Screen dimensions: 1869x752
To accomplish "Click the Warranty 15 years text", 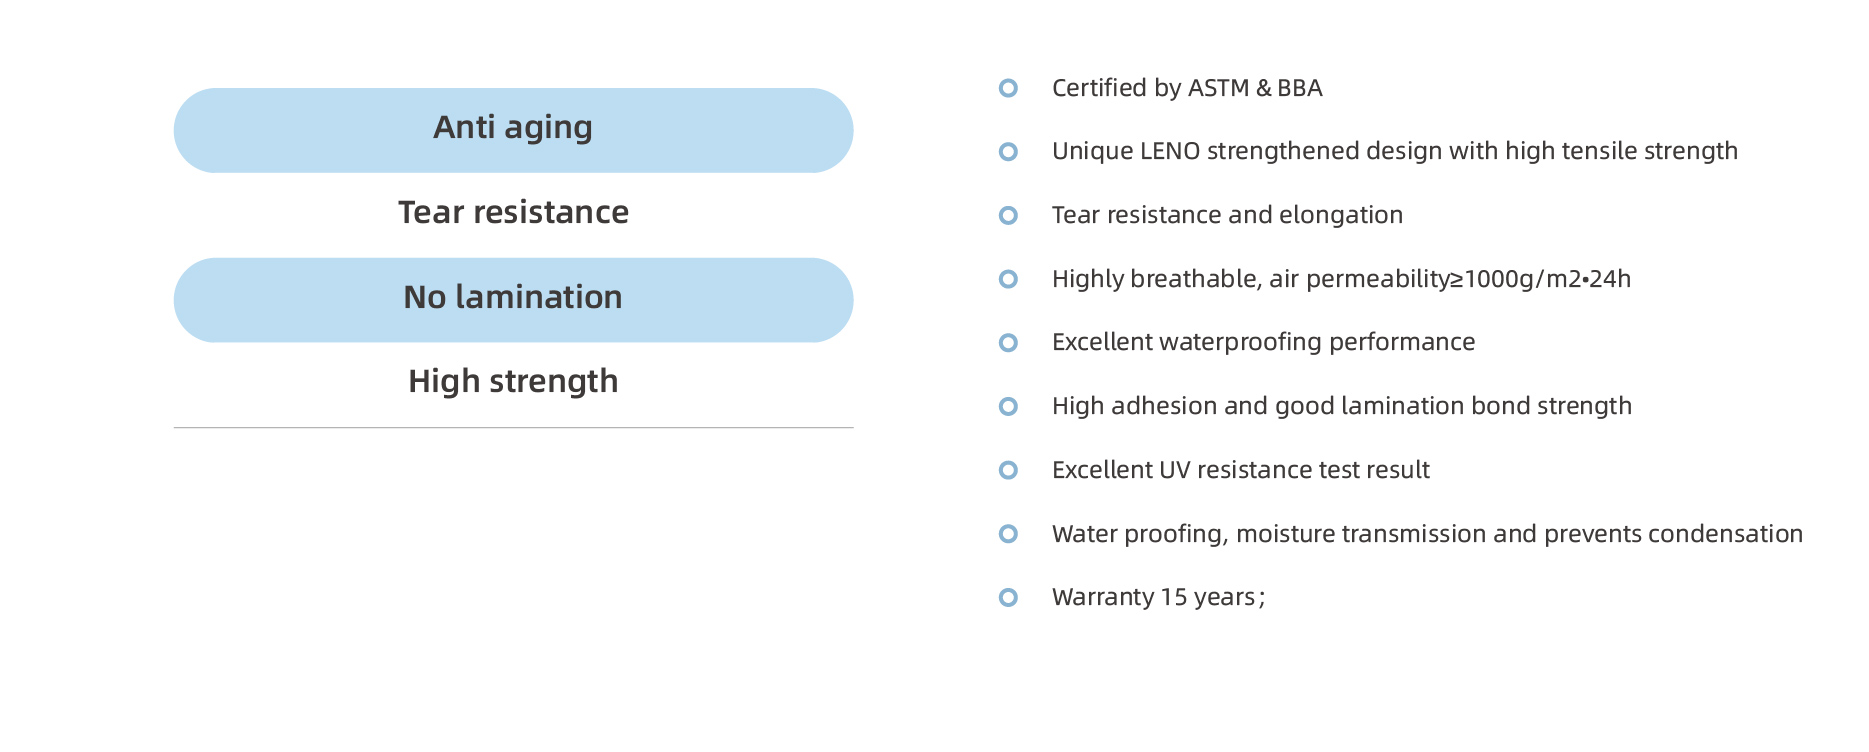I will point(1158,597).
